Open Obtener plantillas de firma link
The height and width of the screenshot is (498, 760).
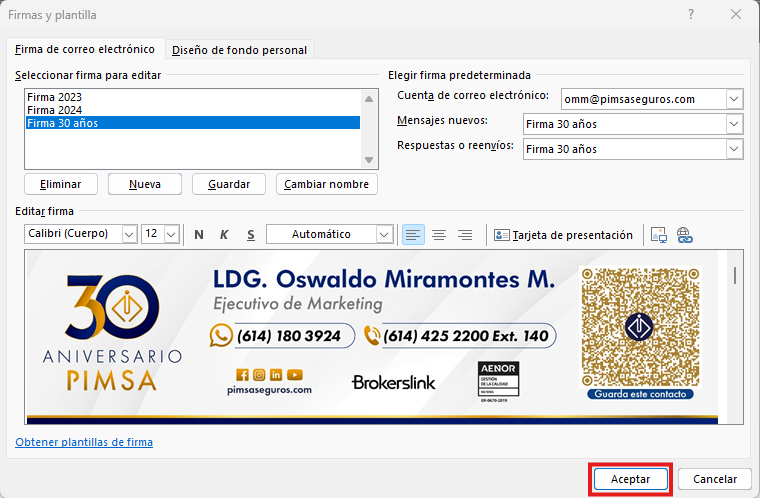pos(84,442)
